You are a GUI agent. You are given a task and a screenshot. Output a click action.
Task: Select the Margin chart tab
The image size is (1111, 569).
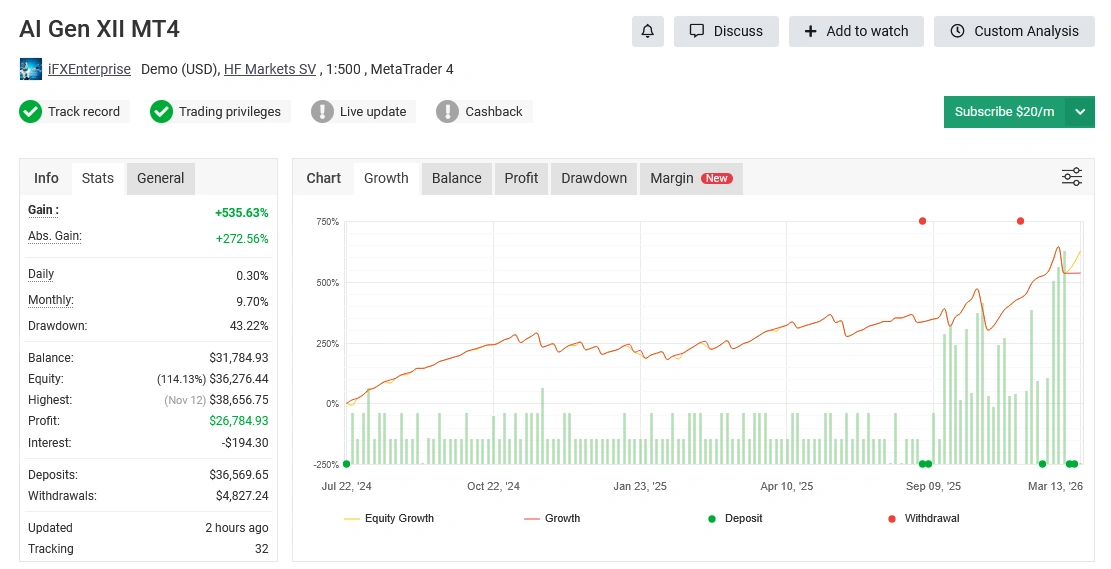[690, 178]
